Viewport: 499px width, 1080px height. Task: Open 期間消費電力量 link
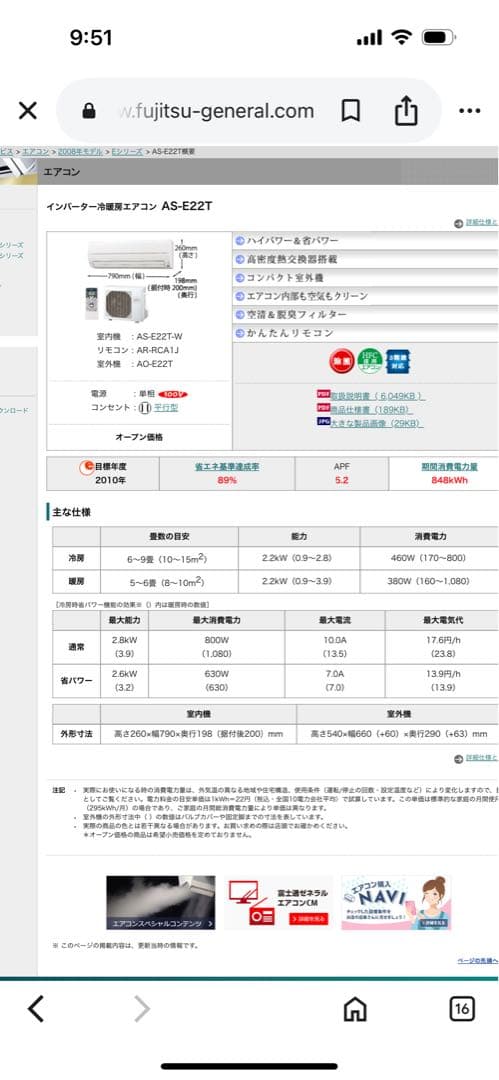(x=449, y=466)
